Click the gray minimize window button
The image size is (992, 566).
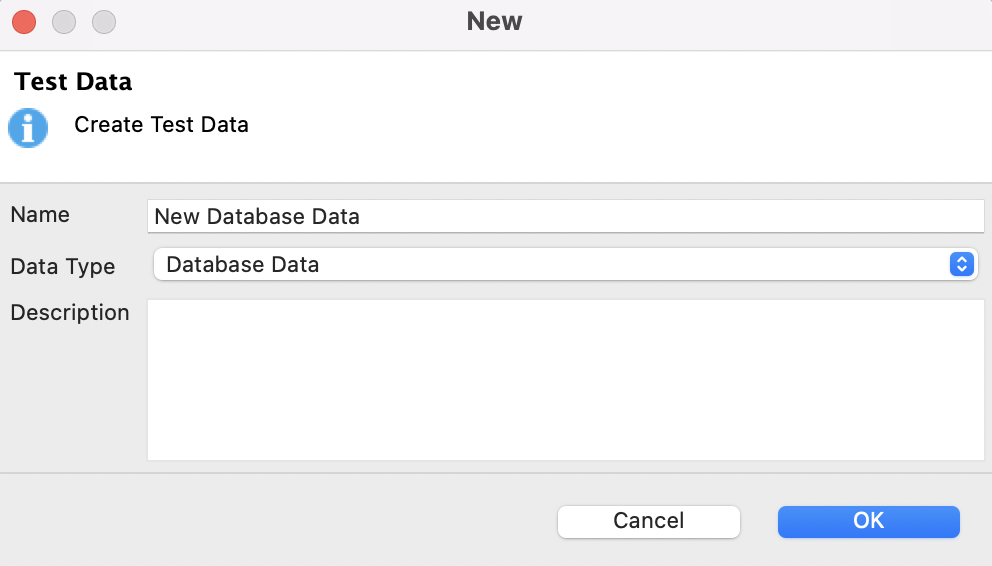click(x=64, y=21)
